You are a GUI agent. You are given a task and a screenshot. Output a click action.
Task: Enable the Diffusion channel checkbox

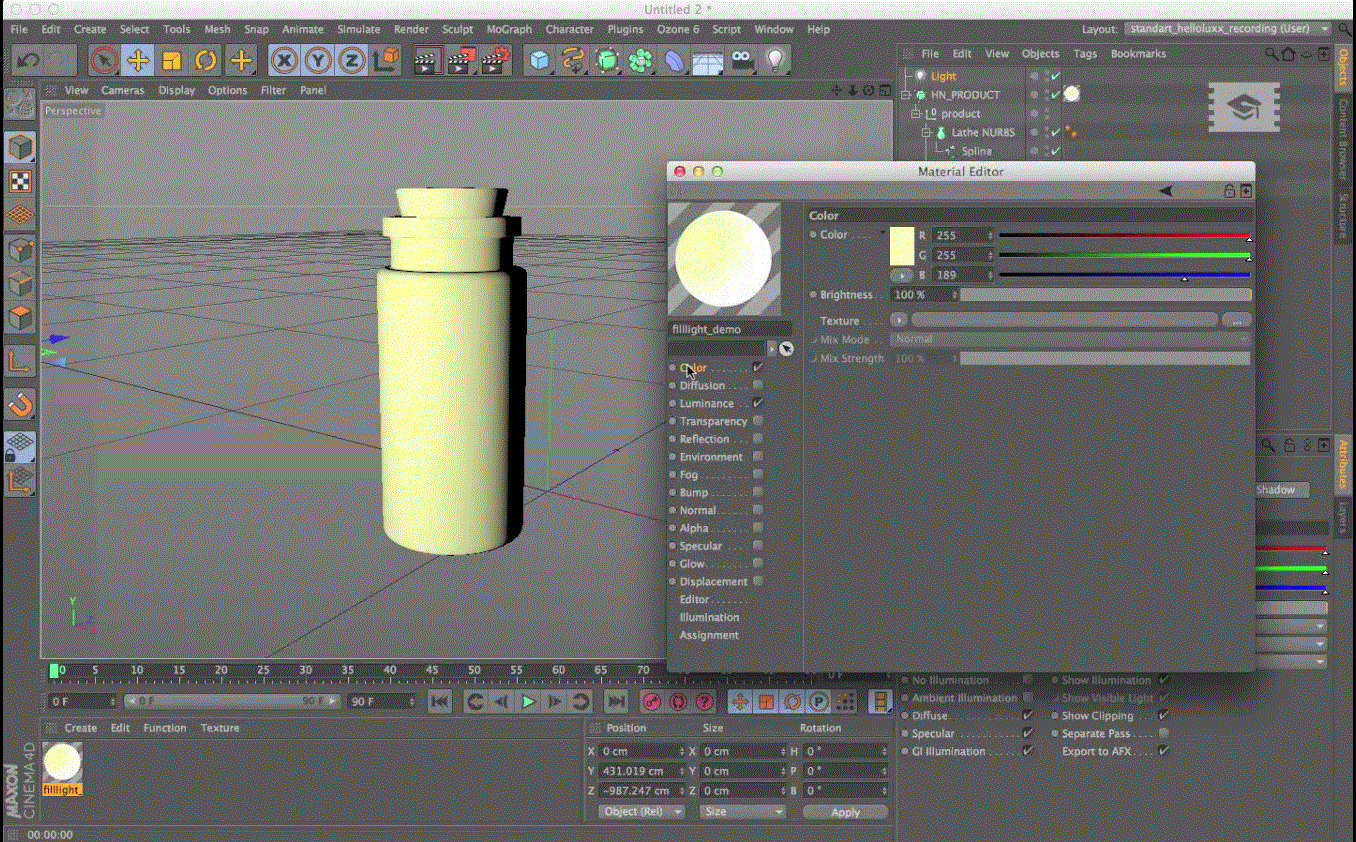758,385
